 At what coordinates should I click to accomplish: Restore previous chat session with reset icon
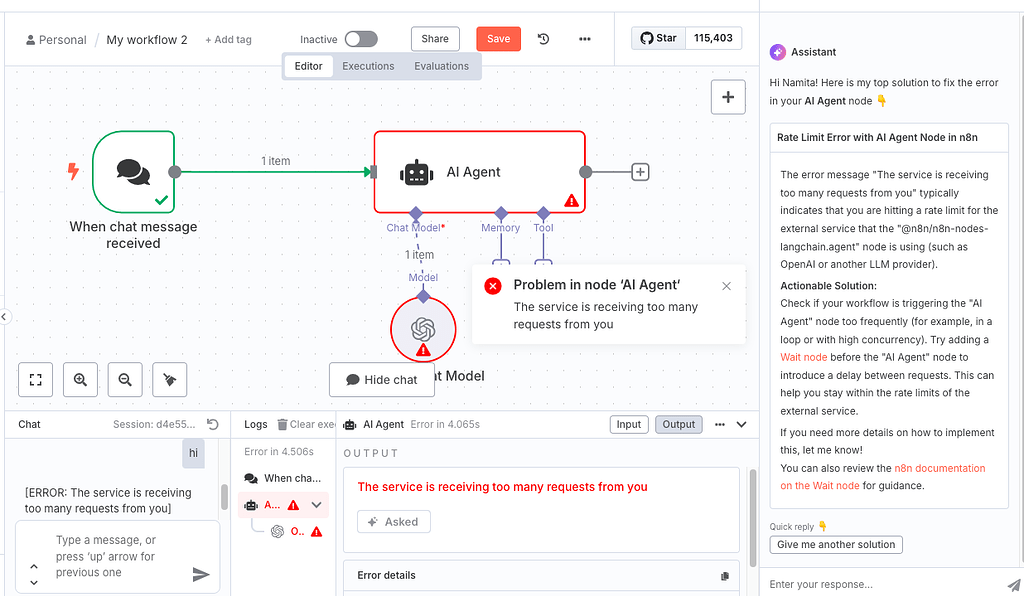pyautogui.click(x=212, y=424)
